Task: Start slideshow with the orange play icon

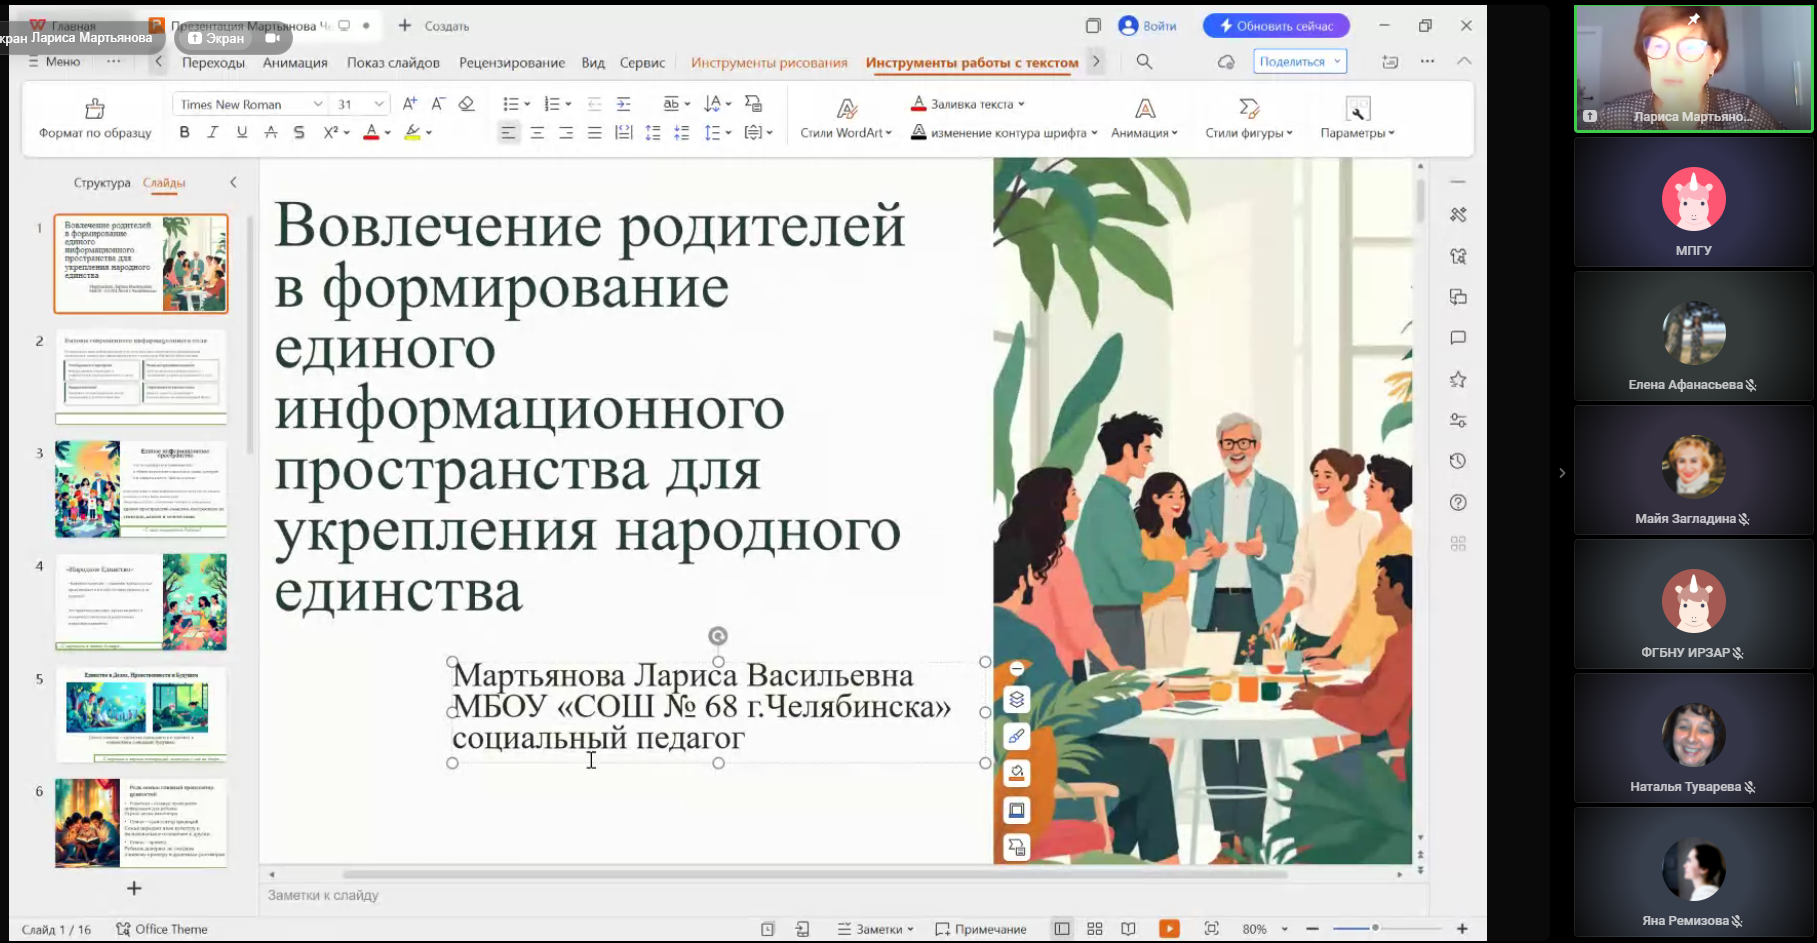Action: tap(1169, 928)
